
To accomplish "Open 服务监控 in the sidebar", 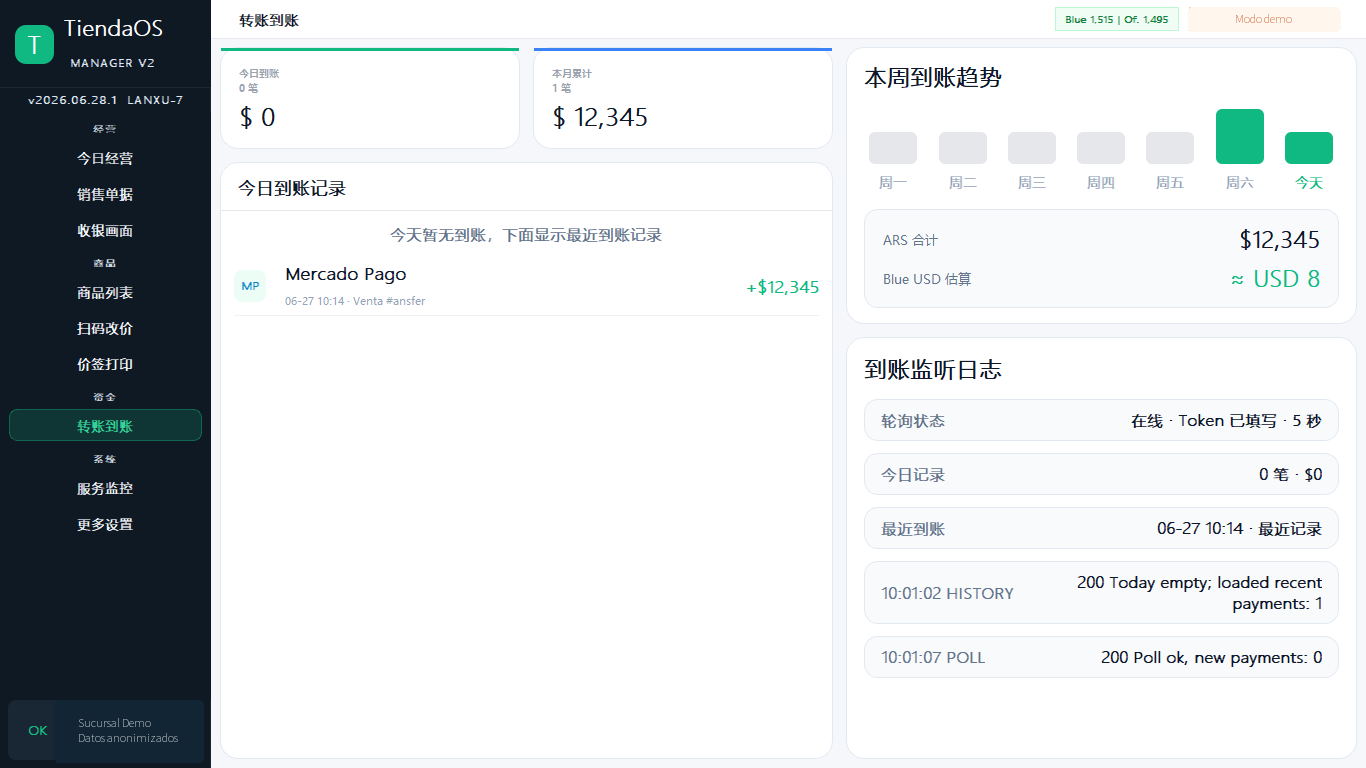I will pyautogui.click(x=105, y=488).
